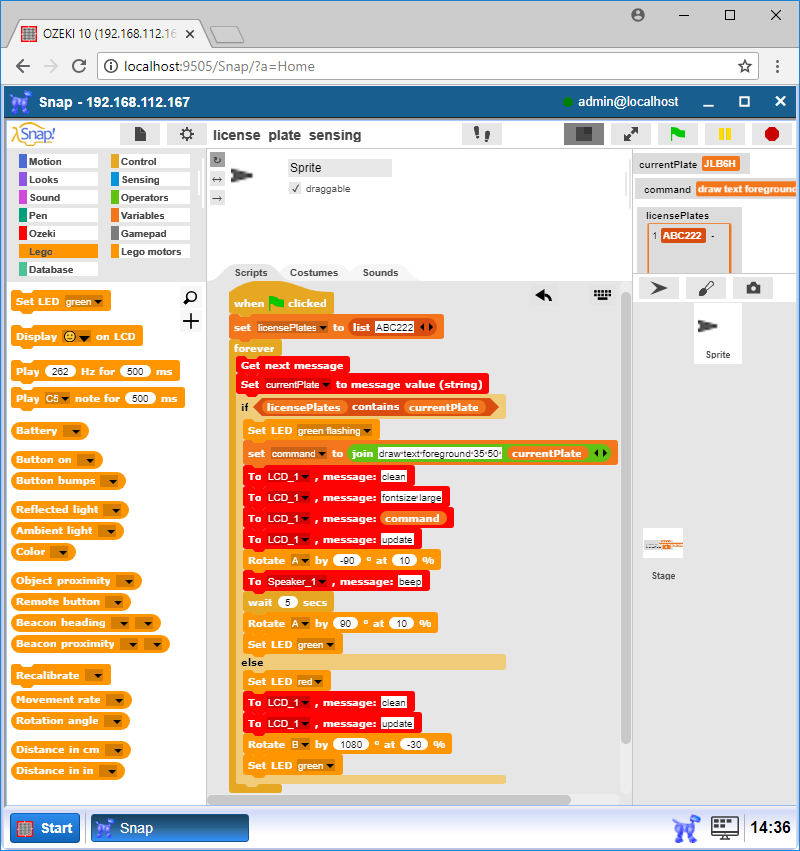Open the Play C5 note dropdown
This screenshot has width=800, height=851.
[x=65, y=399]
